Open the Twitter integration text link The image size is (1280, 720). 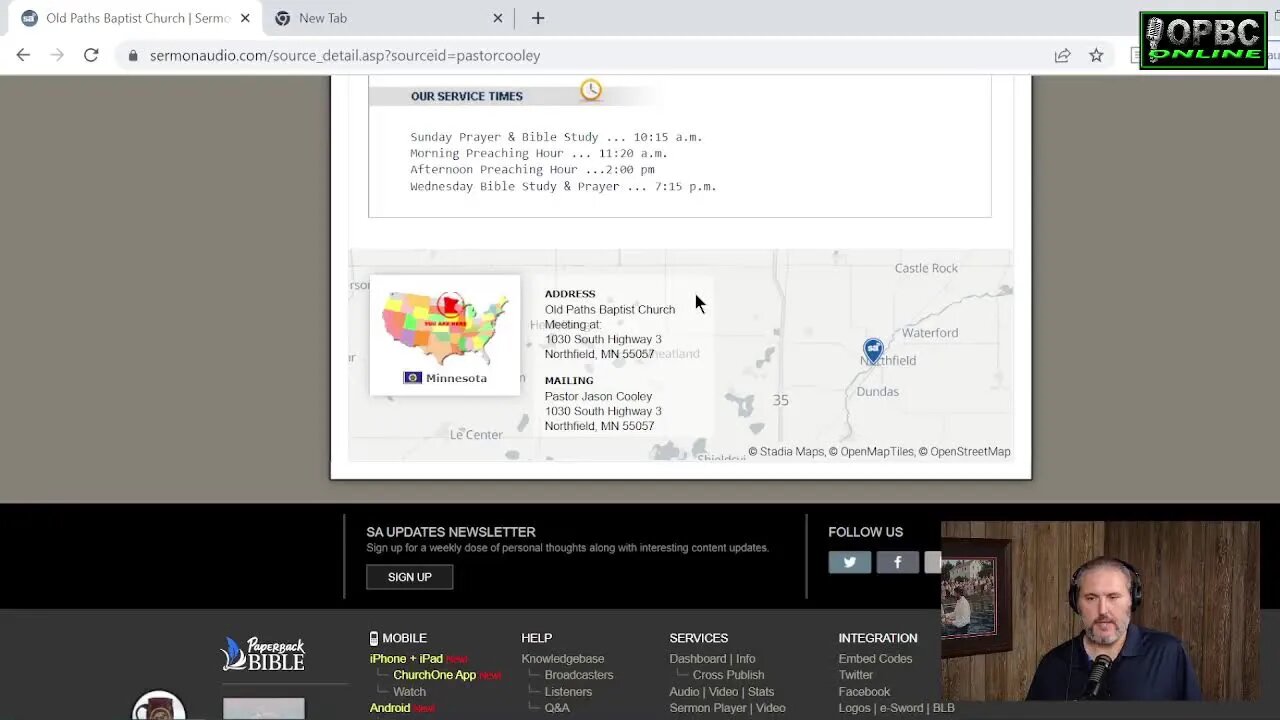click(856, 675)
